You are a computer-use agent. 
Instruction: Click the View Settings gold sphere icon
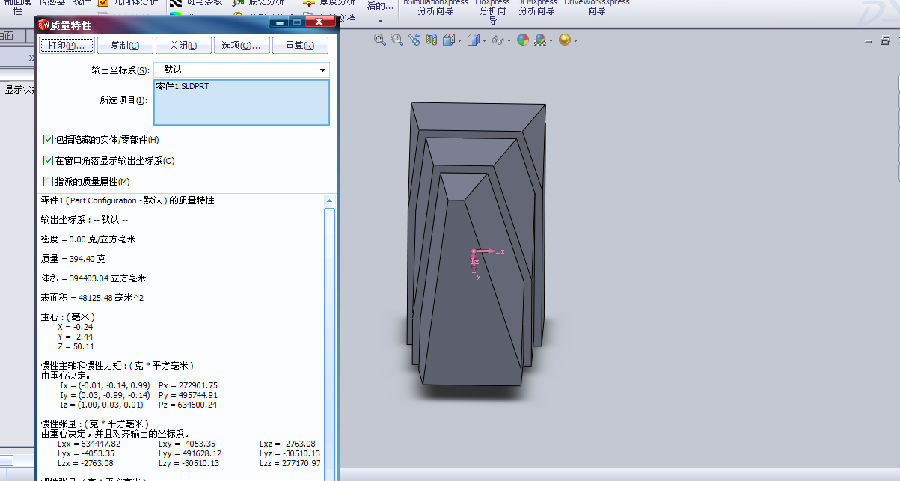click(x=564, y=40)
